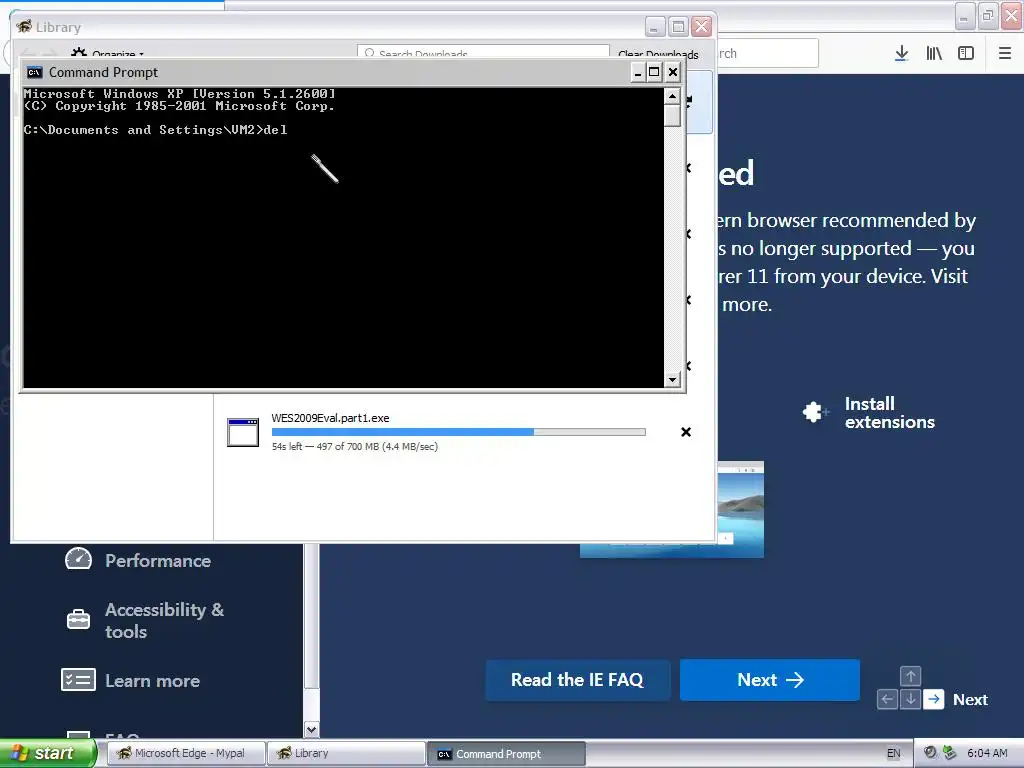Switch to Microsoft Edge - Mypal taskbar item

click(185, 753)
